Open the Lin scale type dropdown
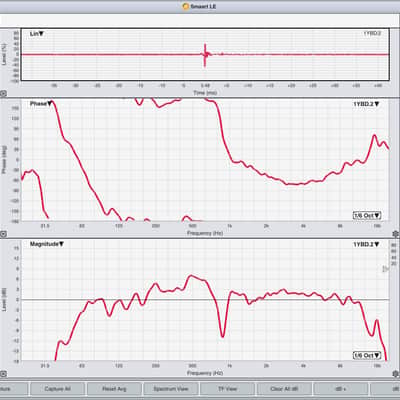 tap(37, 34)
